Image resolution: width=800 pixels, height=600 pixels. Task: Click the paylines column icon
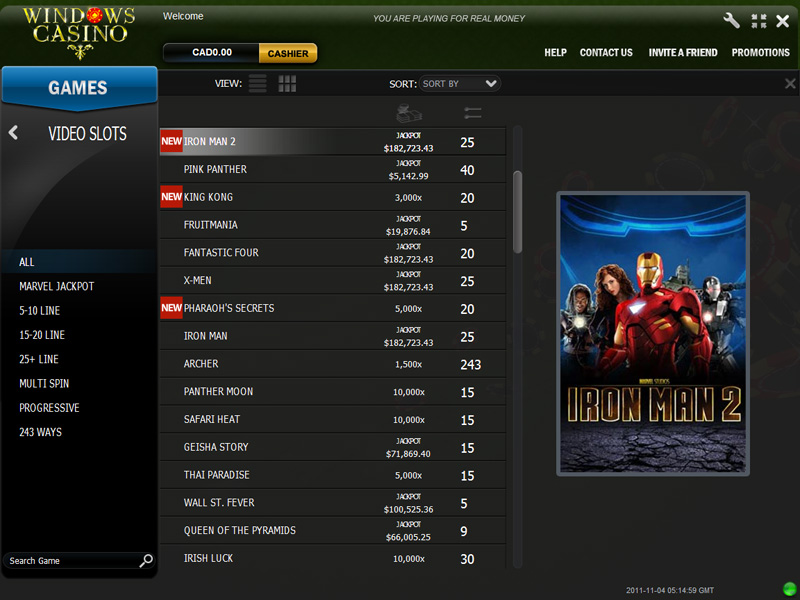[x=472, y=113]
